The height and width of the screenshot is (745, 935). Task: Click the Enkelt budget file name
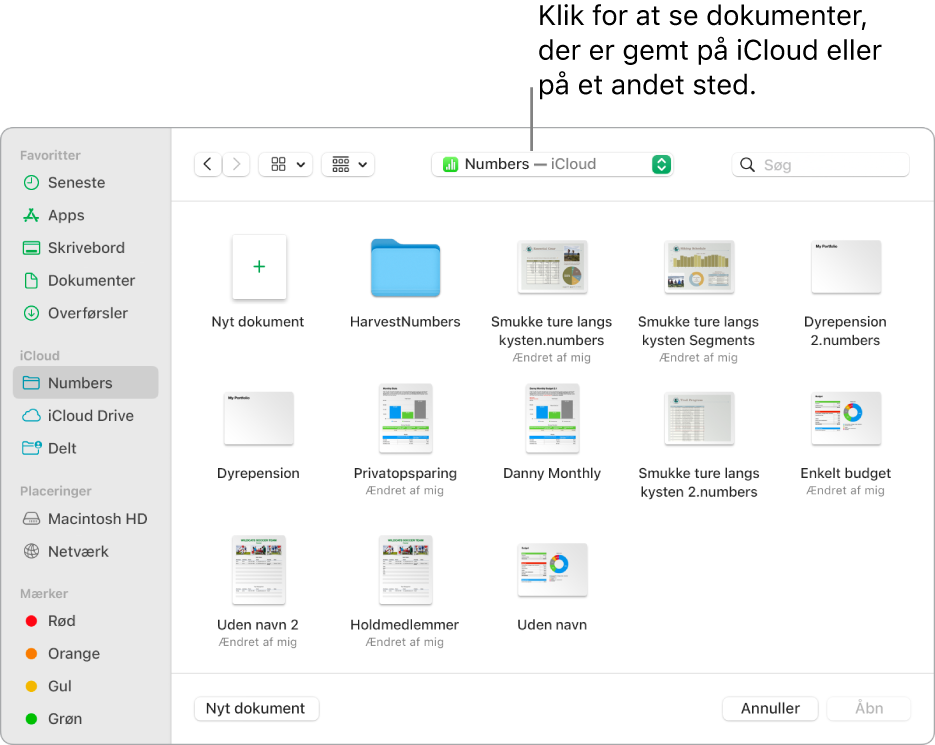[846, 473]
